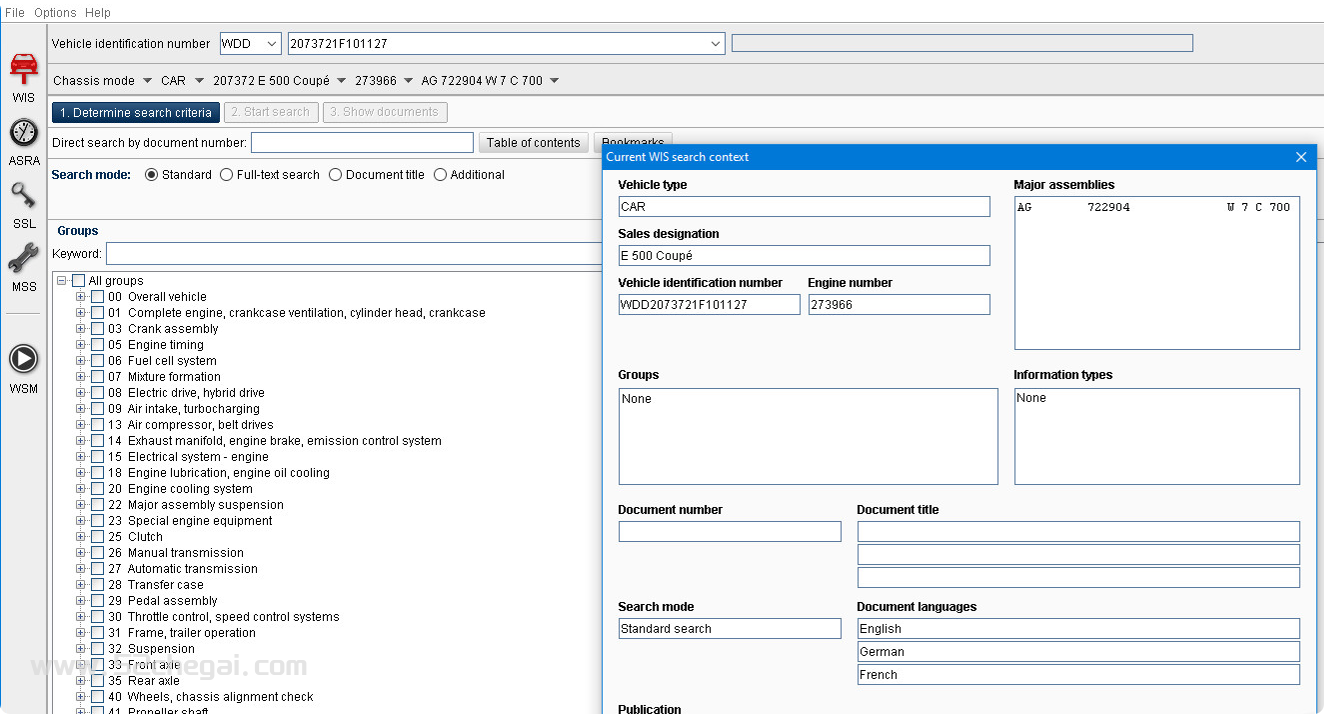Click the Direct search document number field
The image size is (1324, 714).
pos(362,143)
